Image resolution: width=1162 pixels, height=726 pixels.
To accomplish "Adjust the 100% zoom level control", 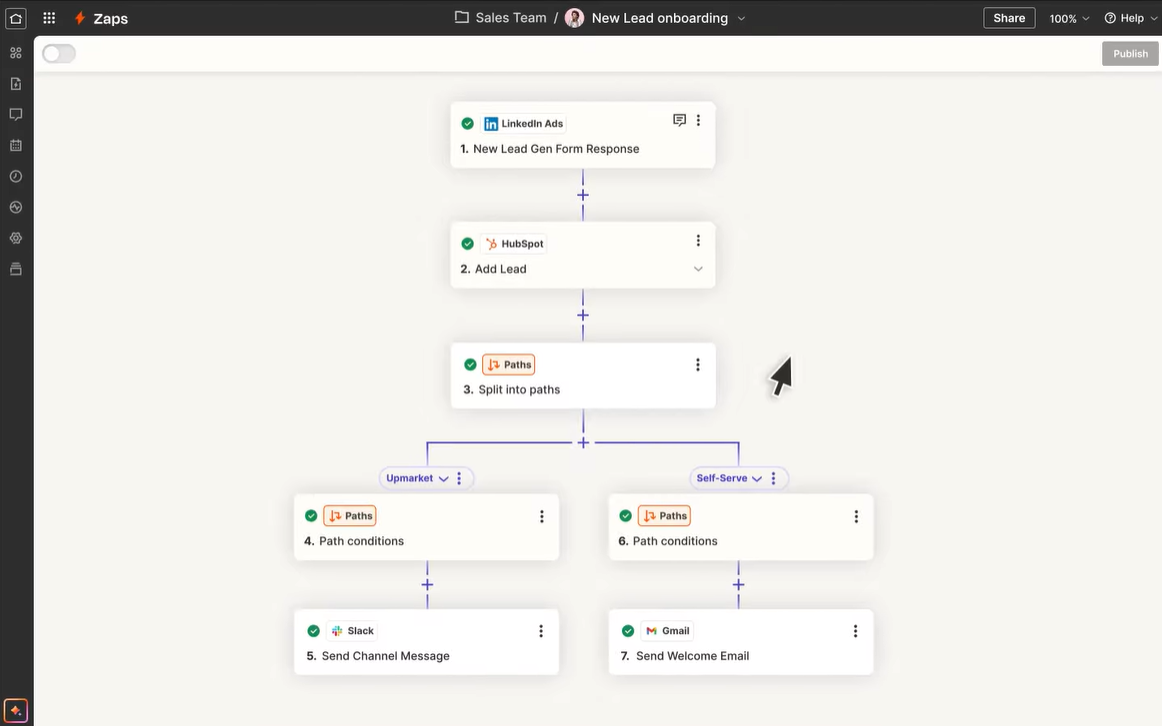I will [1068, 17].
